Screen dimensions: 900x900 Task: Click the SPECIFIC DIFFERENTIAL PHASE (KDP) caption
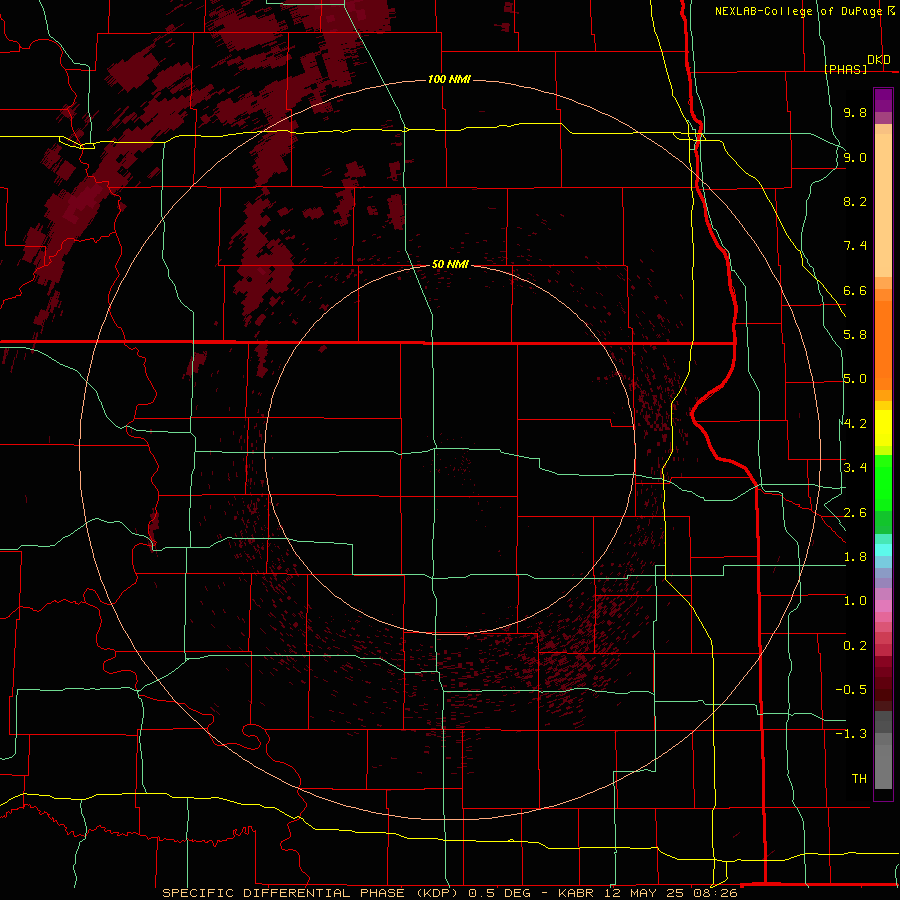[310, 893]
